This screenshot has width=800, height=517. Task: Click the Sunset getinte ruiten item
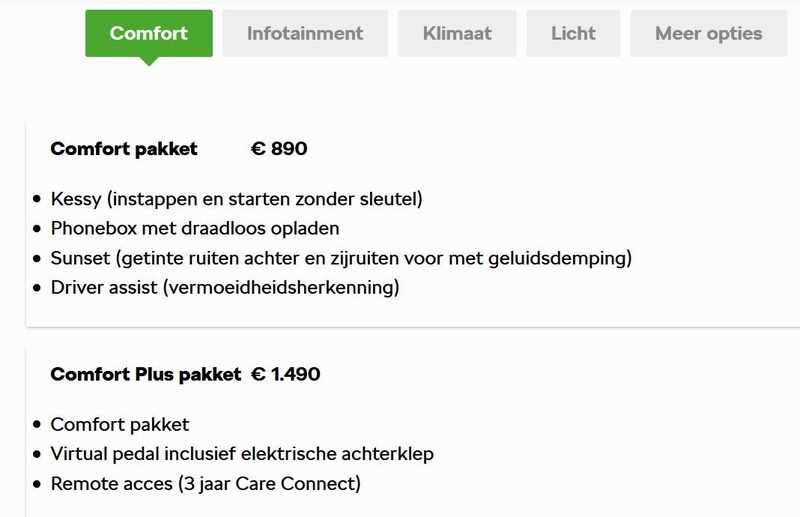click(x=341, y=258)
